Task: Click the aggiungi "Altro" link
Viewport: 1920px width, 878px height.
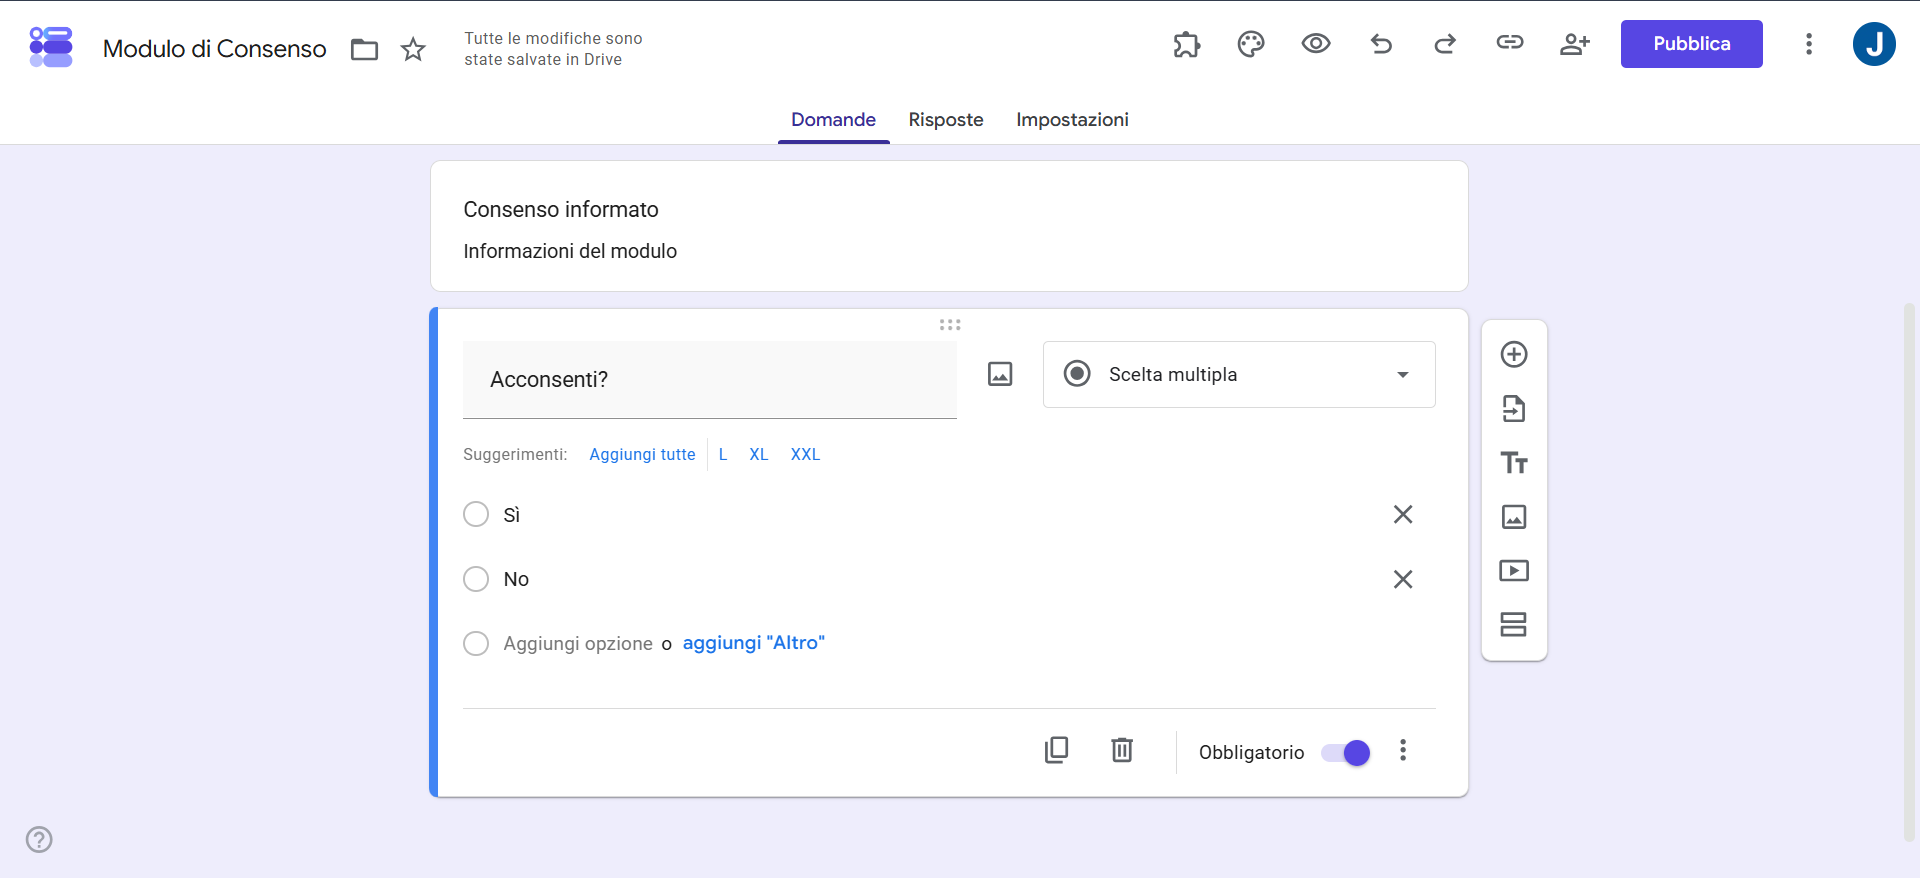Action: coord(754,643)
